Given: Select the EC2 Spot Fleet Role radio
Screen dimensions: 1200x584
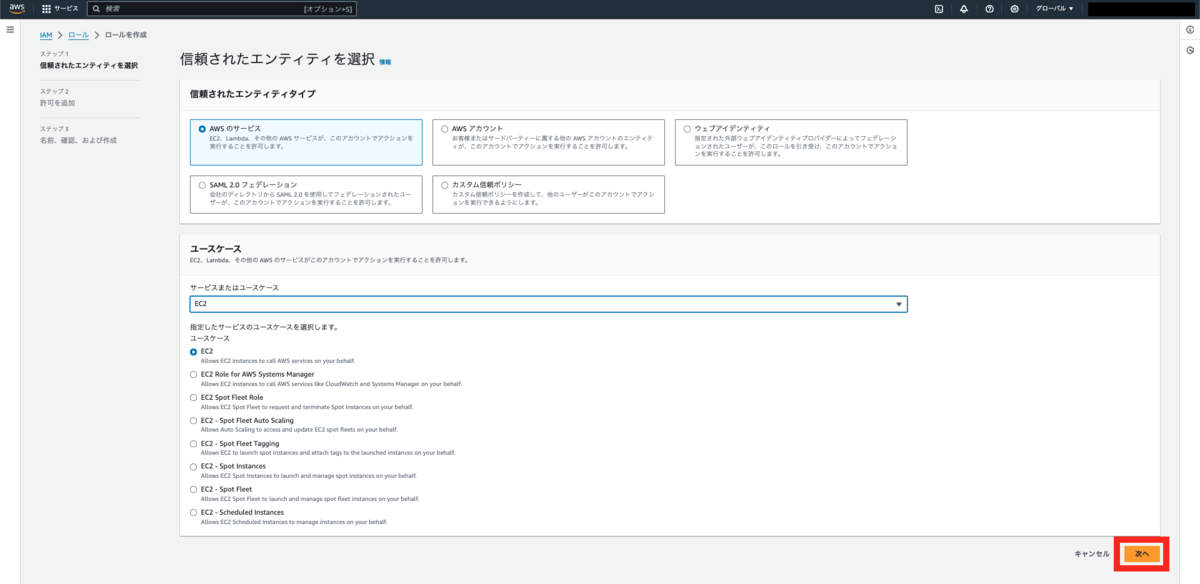Looking at the screenshot, I should coord(194,398).
